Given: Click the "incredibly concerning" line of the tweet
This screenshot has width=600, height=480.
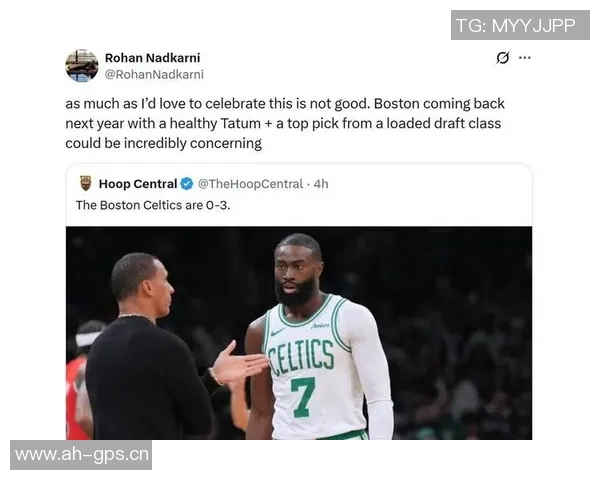Looking at the screenshot, I should tap(163, 143).
